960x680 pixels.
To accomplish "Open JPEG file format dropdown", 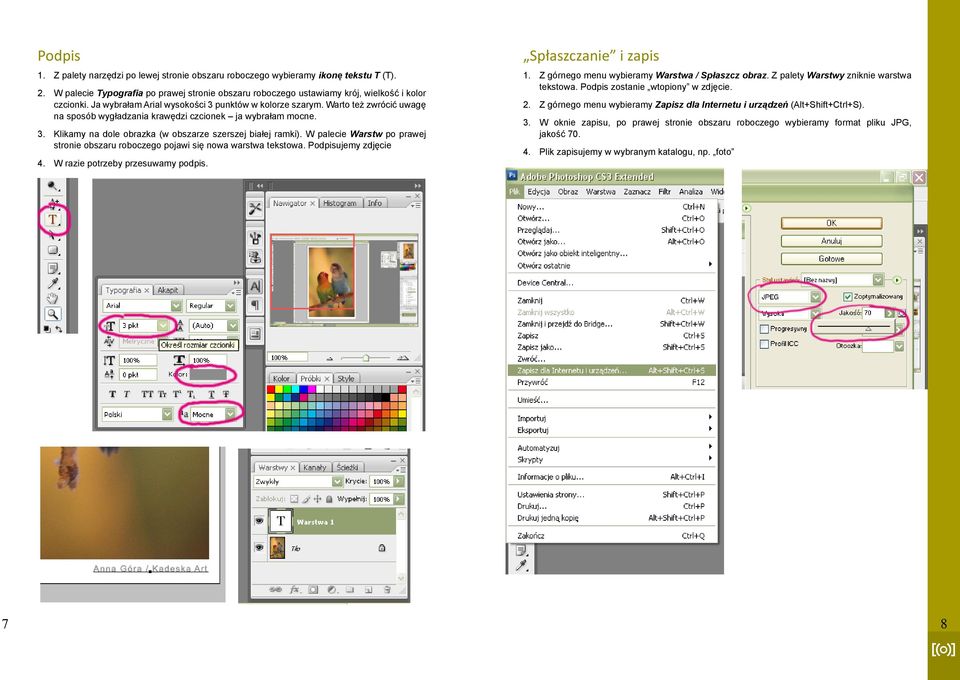I will 815,296.
